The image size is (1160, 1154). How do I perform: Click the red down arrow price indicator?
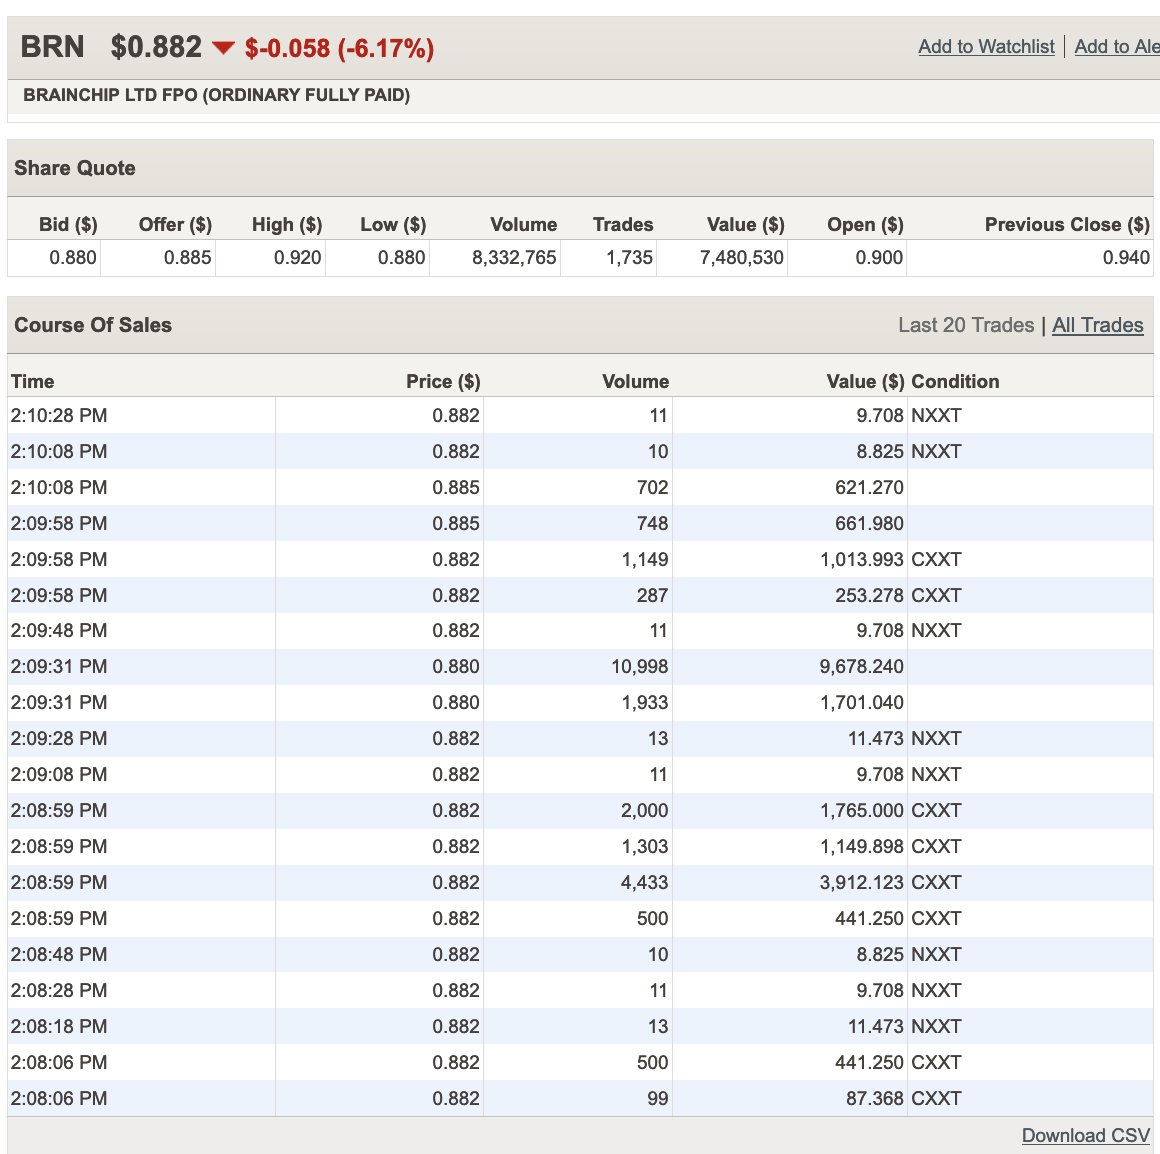pos(223,48)
